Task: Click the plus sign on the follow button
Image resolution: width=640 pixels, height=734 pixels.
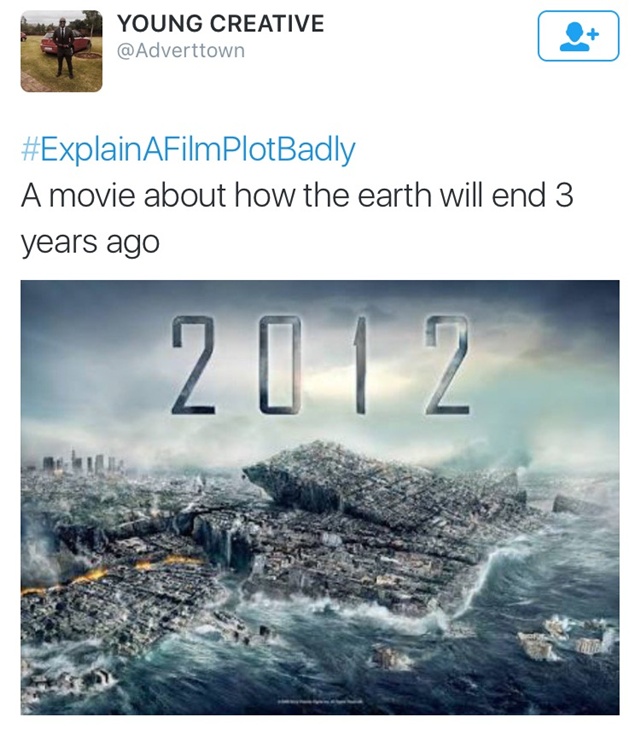Action: 593,34
